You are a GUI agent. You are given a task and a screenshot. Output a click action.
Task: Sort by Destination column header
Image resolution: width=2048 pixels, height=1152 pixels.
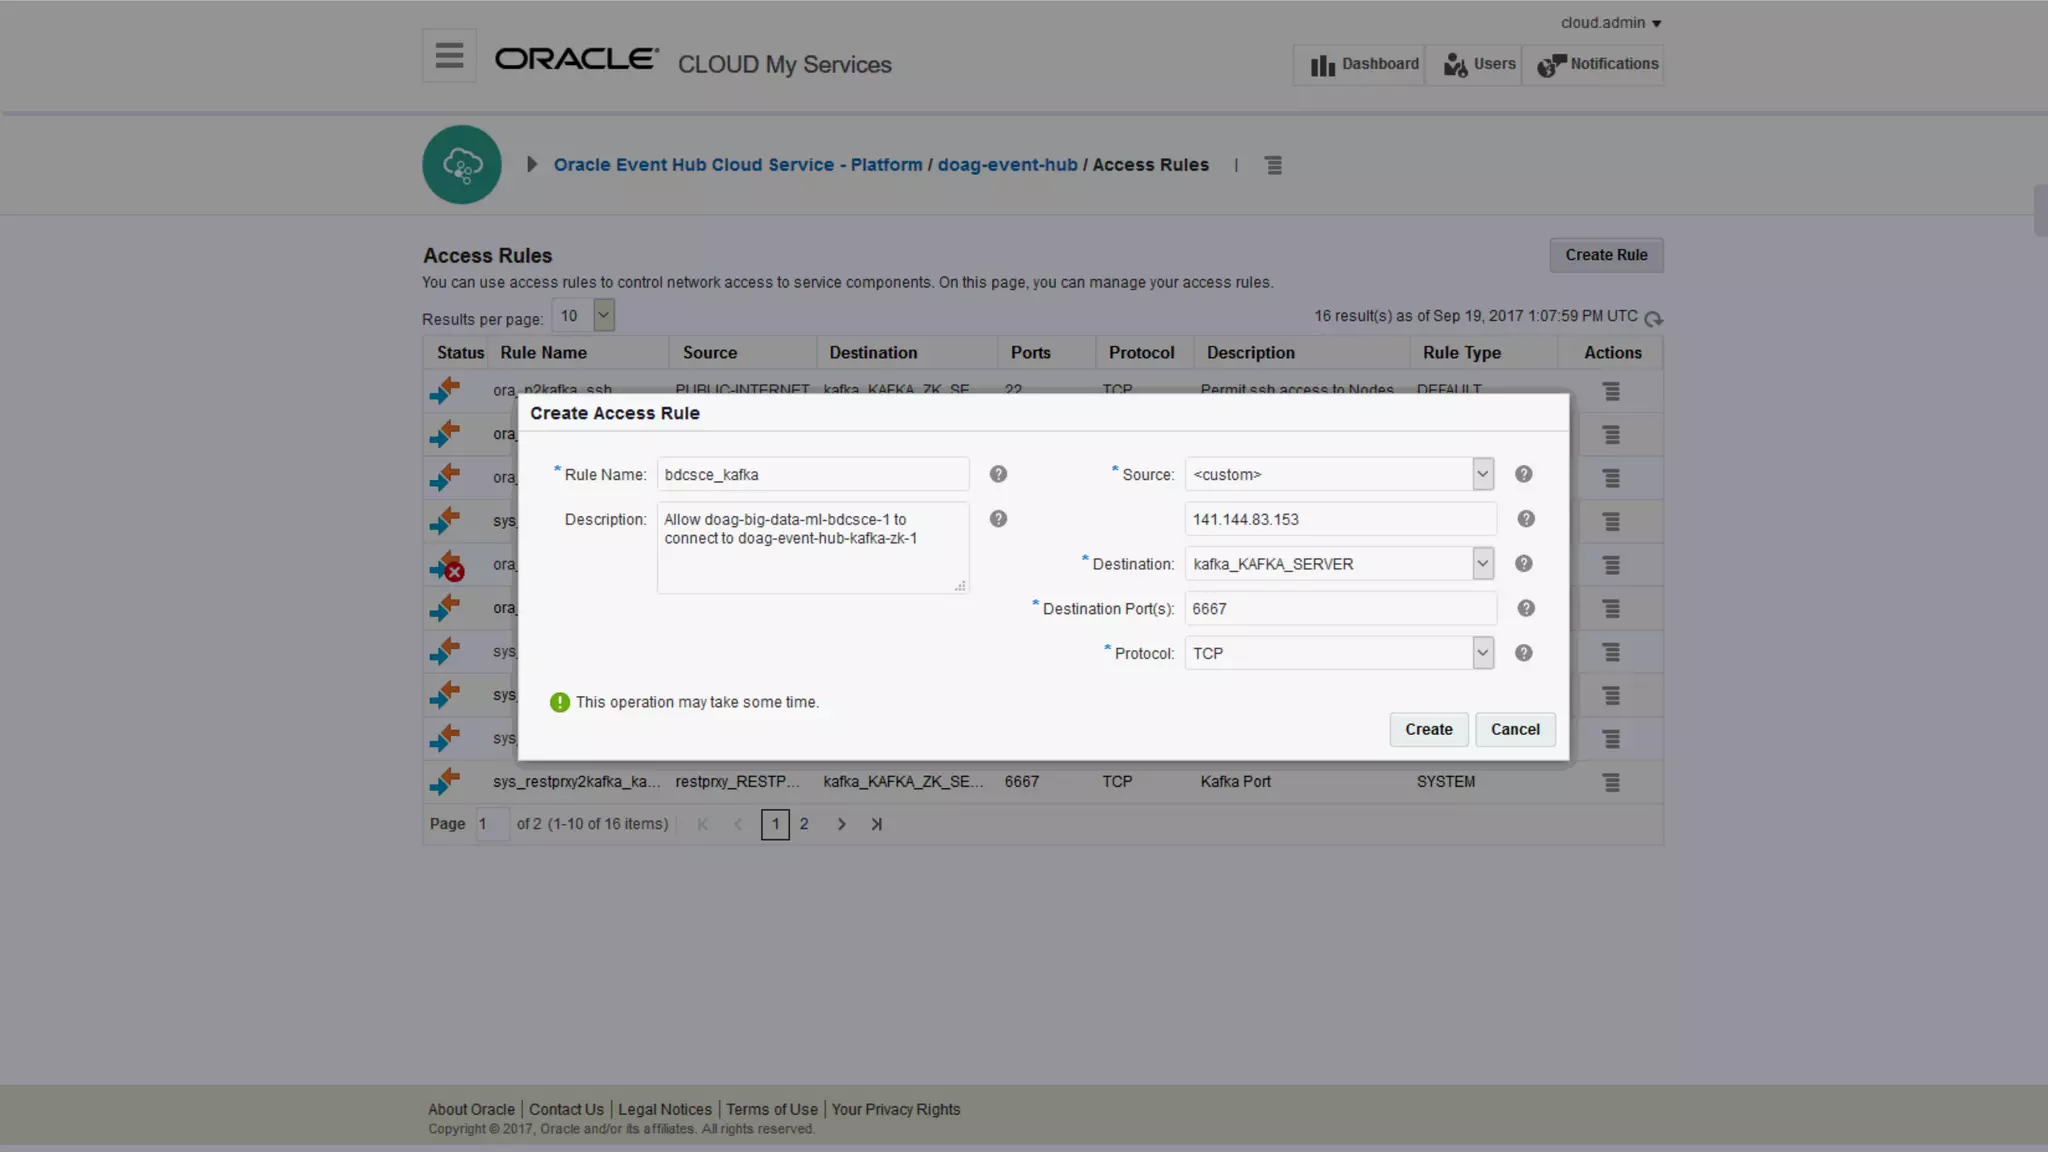pyautogui.click(x=873, y=353)
